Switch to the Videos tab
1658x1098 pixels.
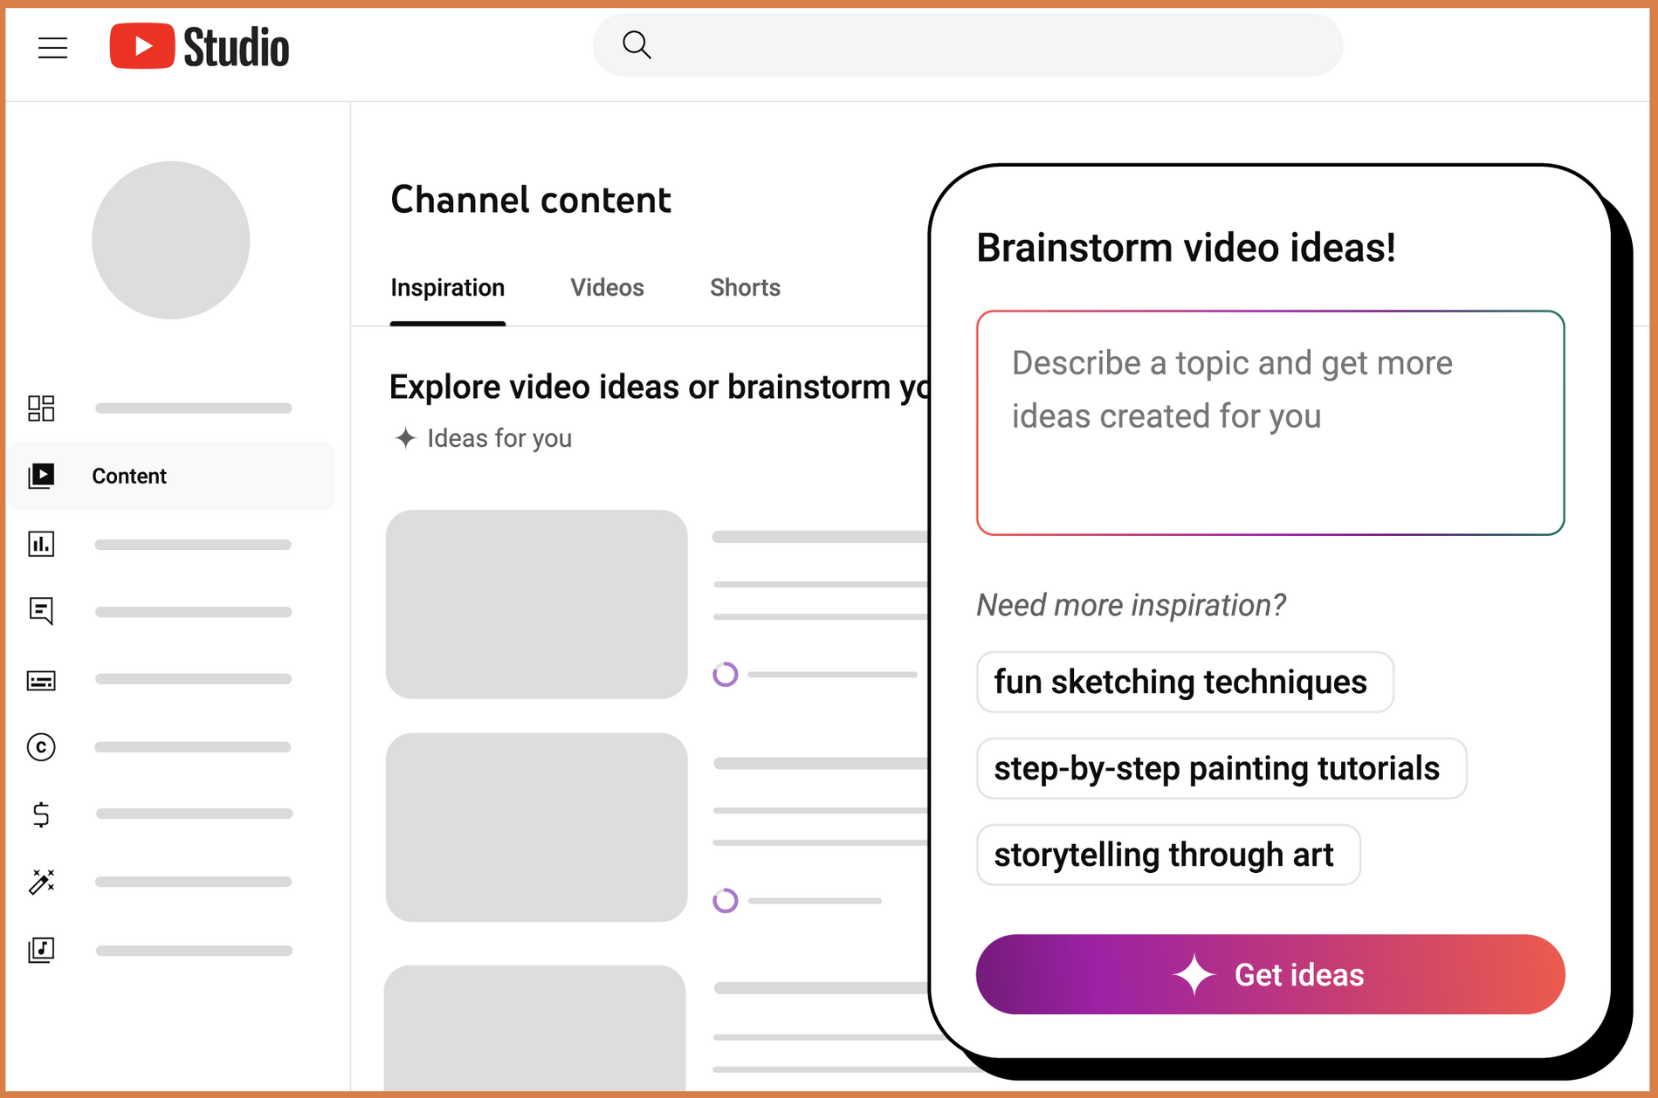607,288
